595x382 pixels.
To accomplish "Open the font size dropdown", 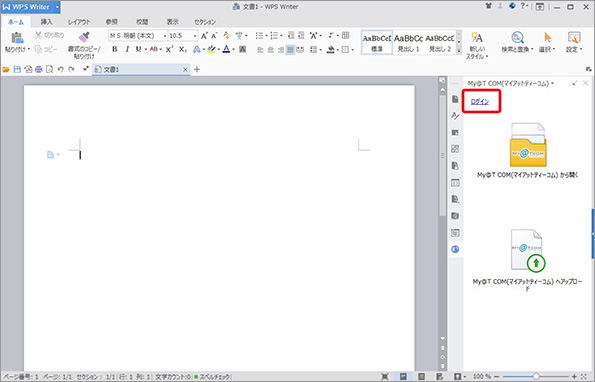I will coord(195,36).
